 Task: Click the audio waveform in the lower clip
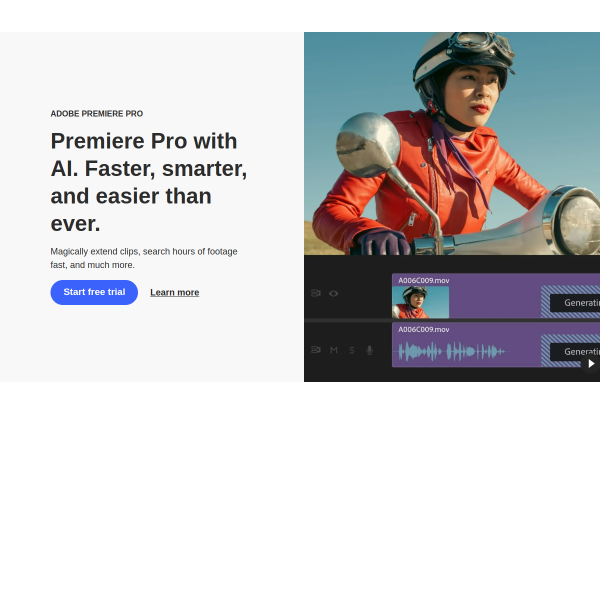452,351
